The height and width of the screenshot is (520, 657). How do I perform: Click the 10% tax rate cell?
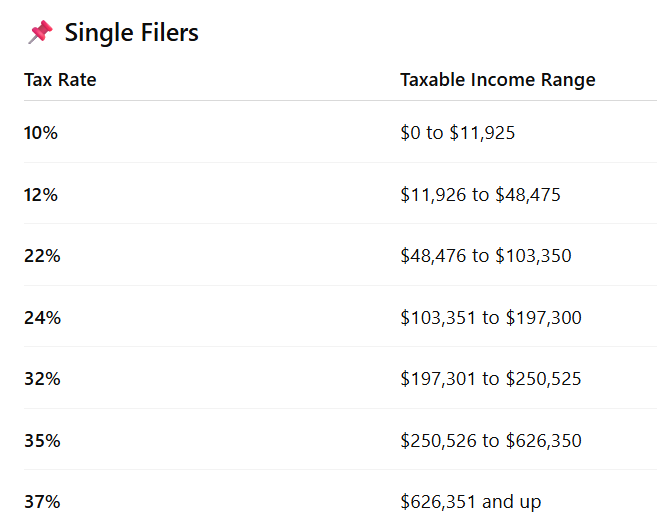[41, 132]
